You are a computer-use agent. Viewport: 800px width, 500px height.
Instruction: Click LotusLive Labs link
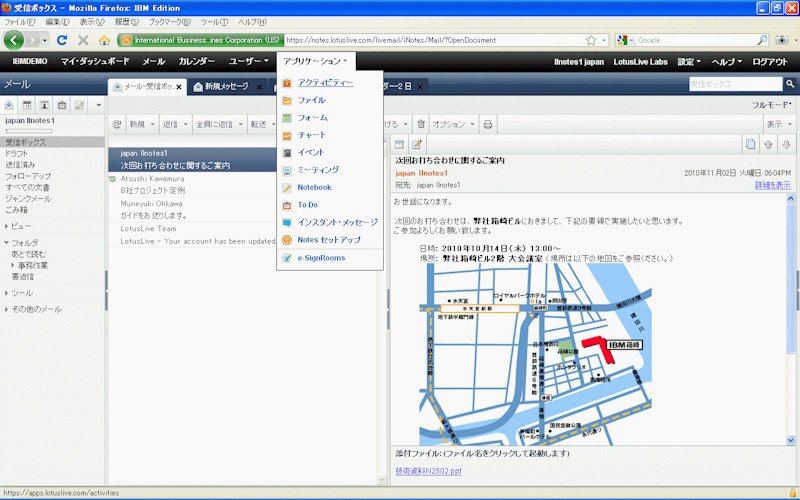(x=640, y=62)
